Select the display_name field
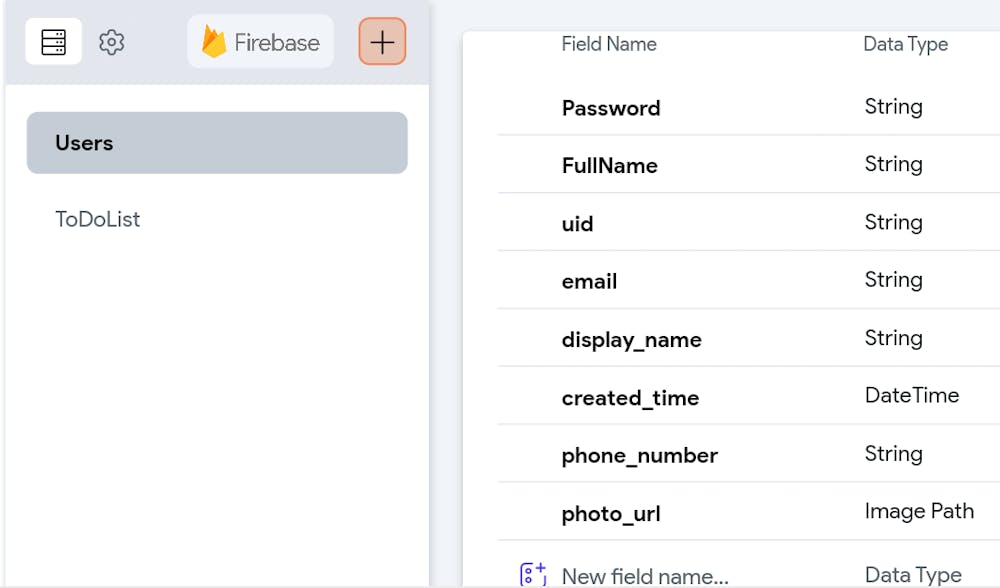 coord(631,340)
